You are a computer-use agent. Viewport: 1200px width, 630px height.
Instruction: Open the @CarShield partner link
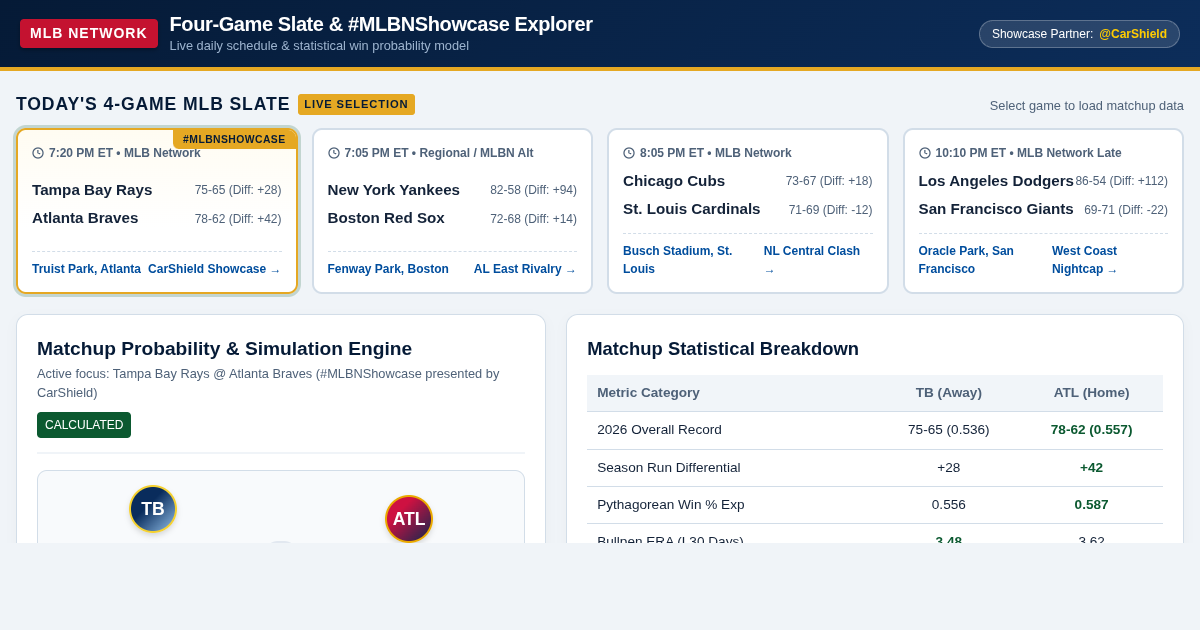tap(1133, 34)
